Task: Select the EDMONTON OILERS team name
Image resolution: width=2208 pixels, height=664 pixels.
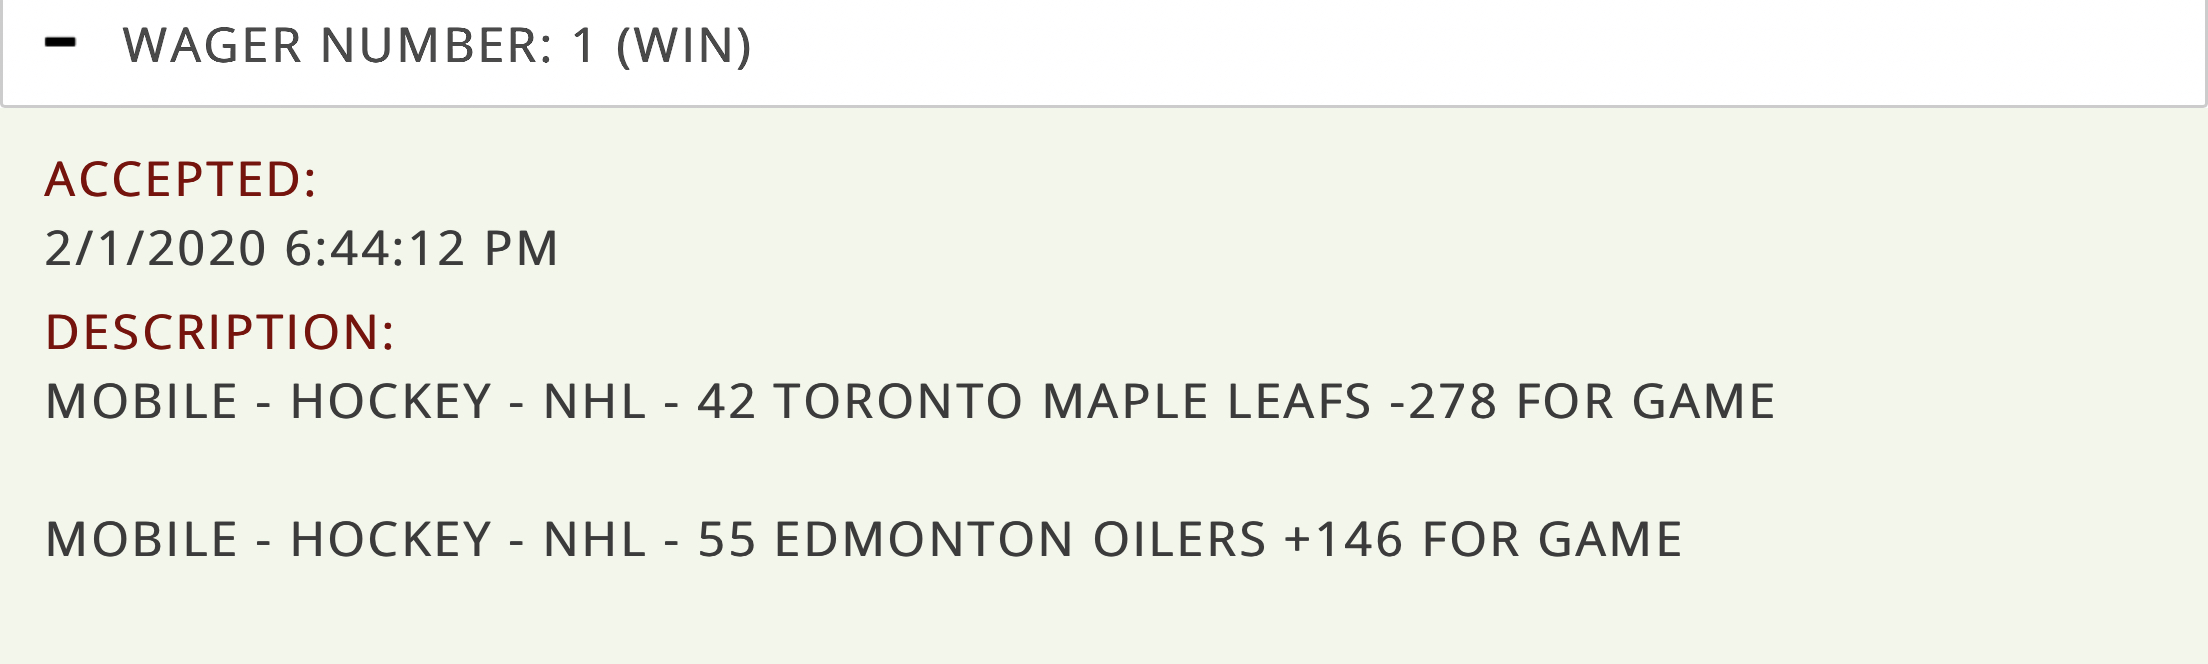Action: click(x=1020, y=540)
